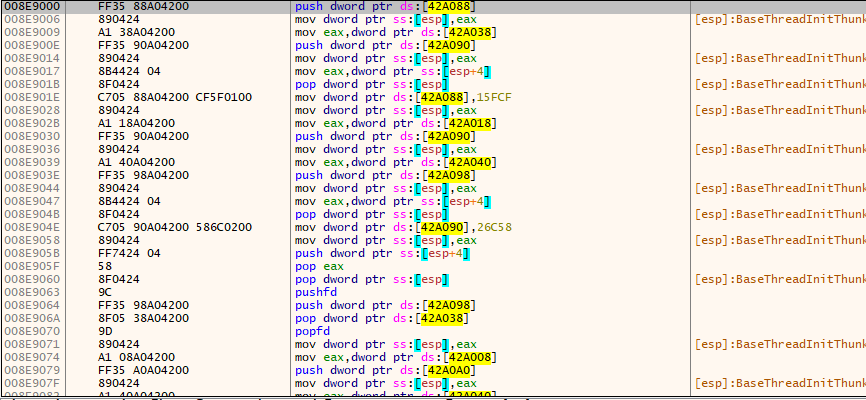Click instruction mov eax,dword ptr ds:[42A040]

click(396, 162)
